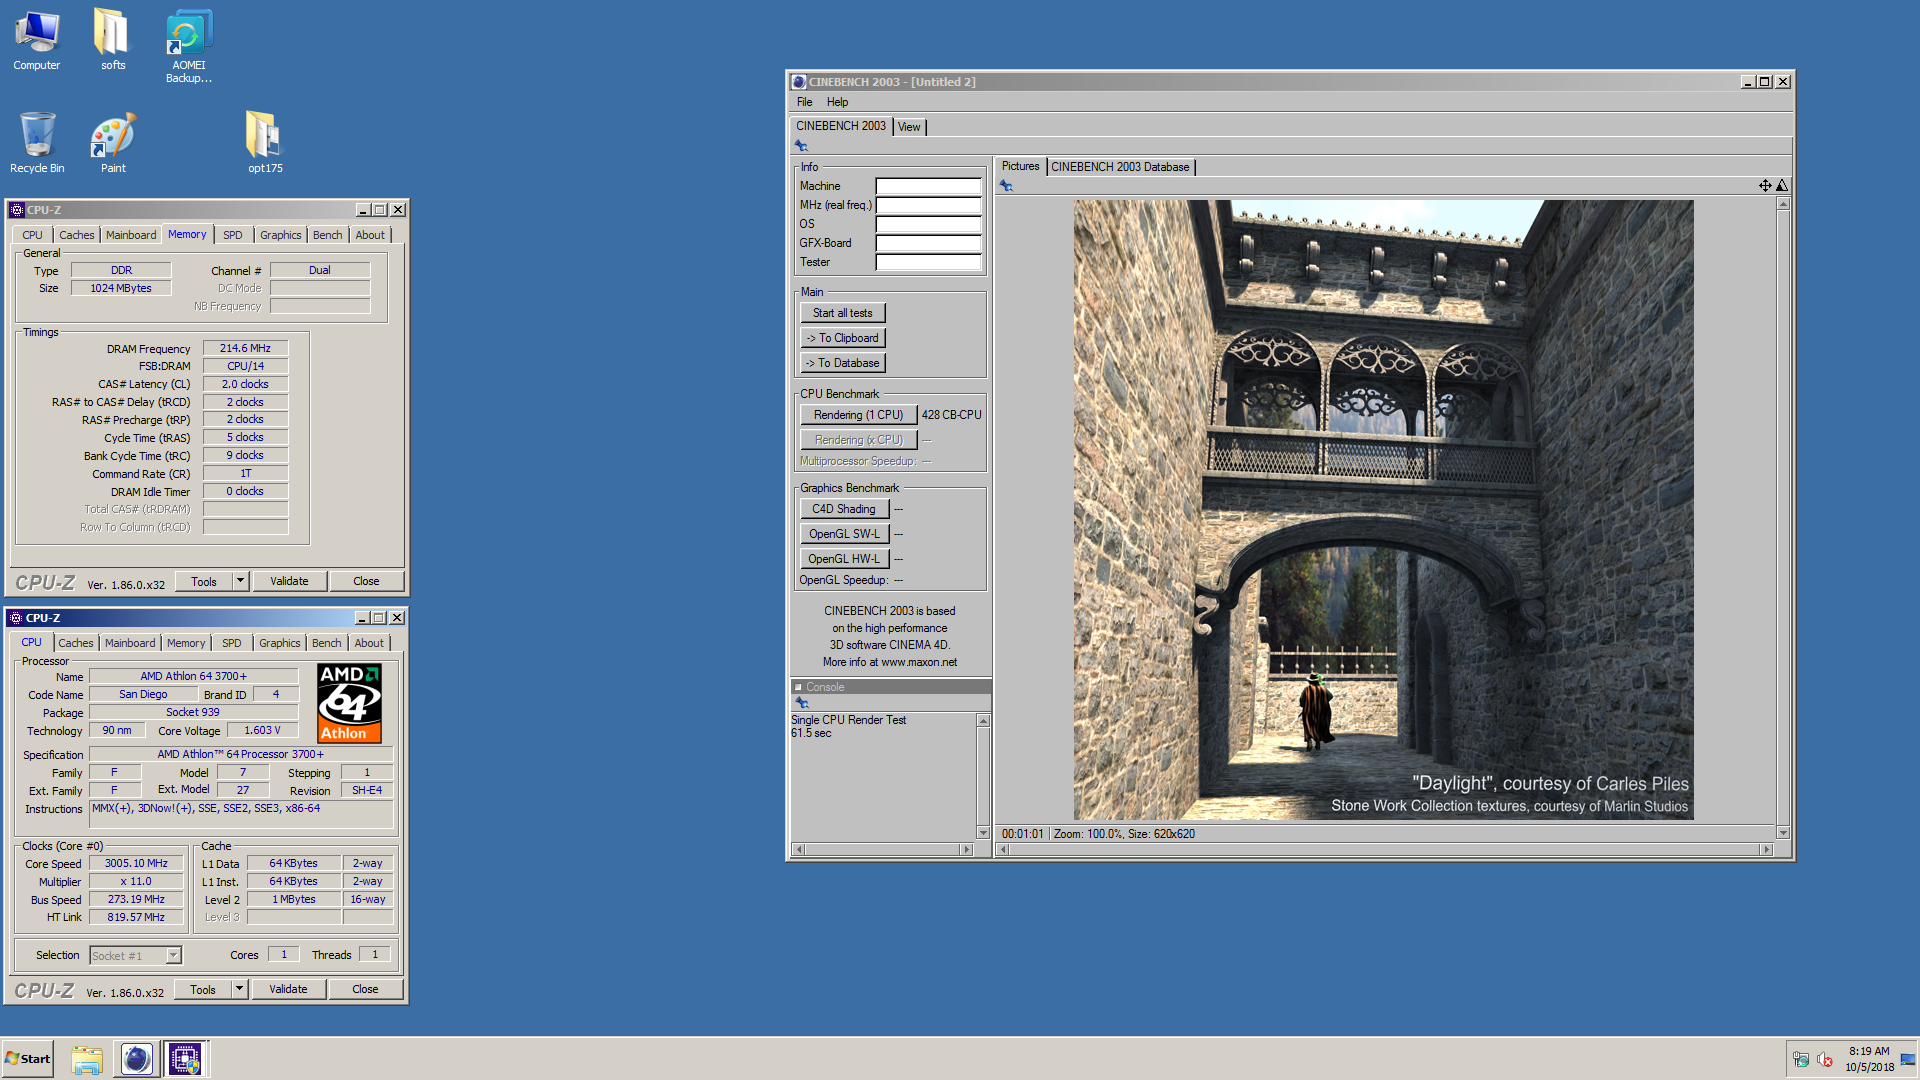Image resolution: width=1920 pixels, height=1080 pixels.
Task: Click the volume muted tray icon
Action: pyautogui.click(x=1824, y=1059)
